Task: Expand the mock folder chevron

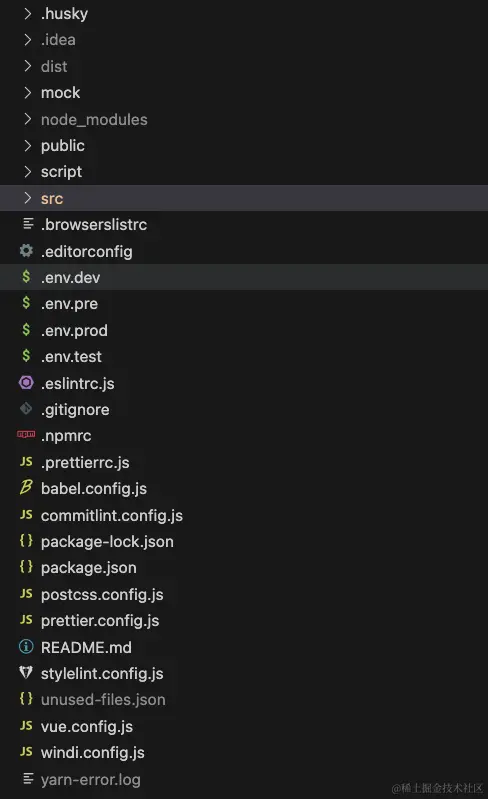Action: point(28,92)
